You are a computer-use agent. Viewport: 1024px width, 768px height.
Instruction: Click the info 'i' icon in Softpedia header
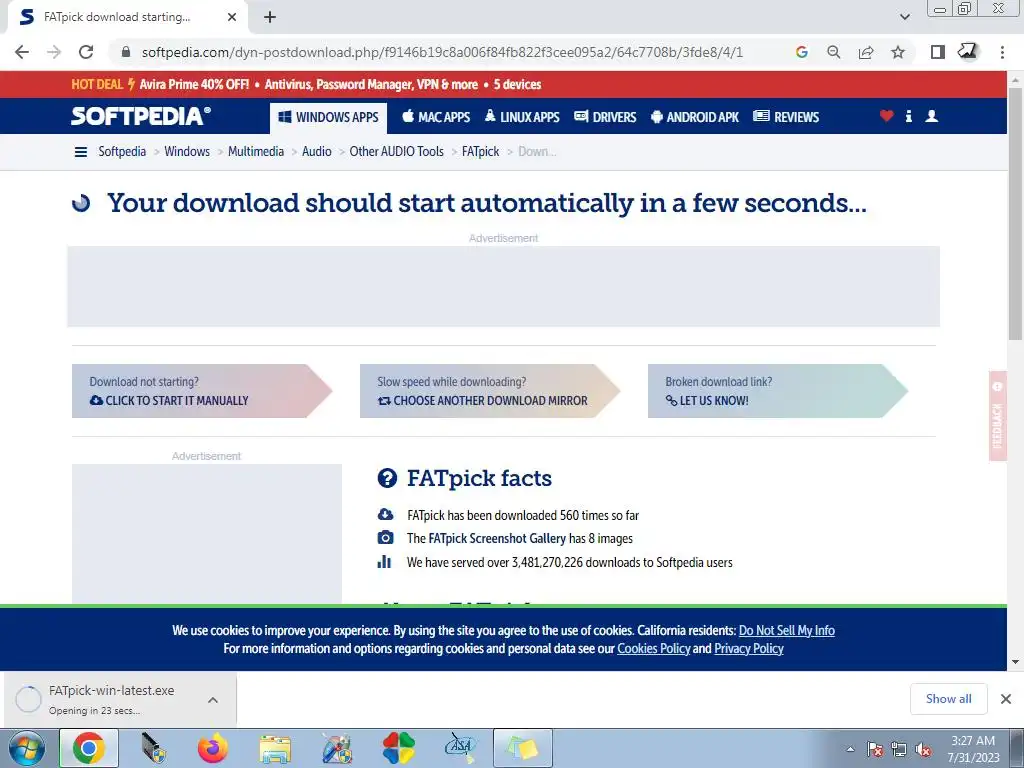(x=908, y=116)
